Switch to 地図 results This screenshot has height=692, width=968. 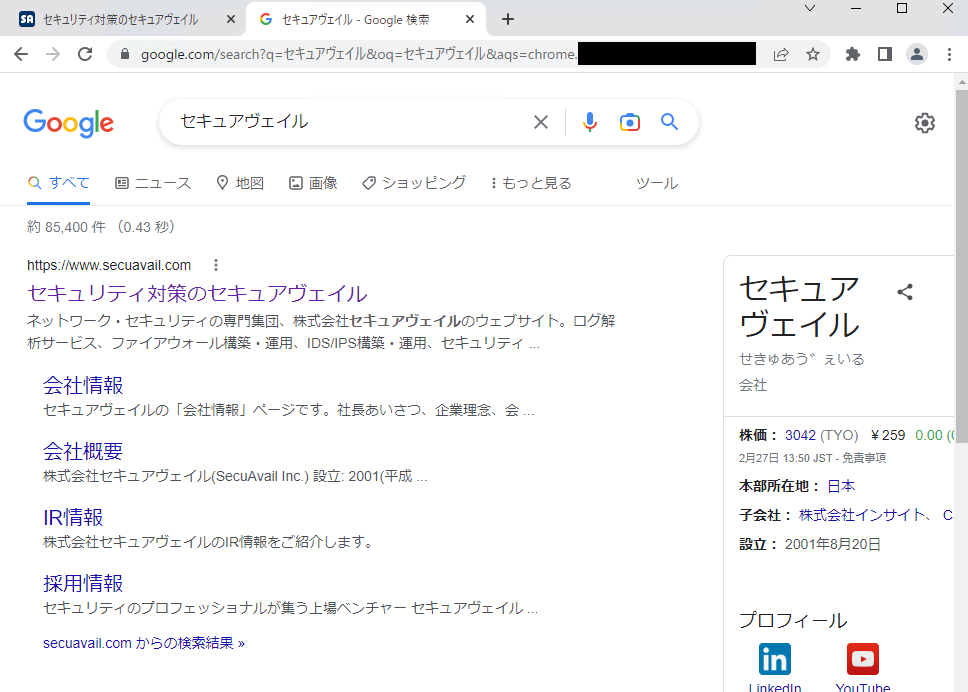(x=240, y=183)
